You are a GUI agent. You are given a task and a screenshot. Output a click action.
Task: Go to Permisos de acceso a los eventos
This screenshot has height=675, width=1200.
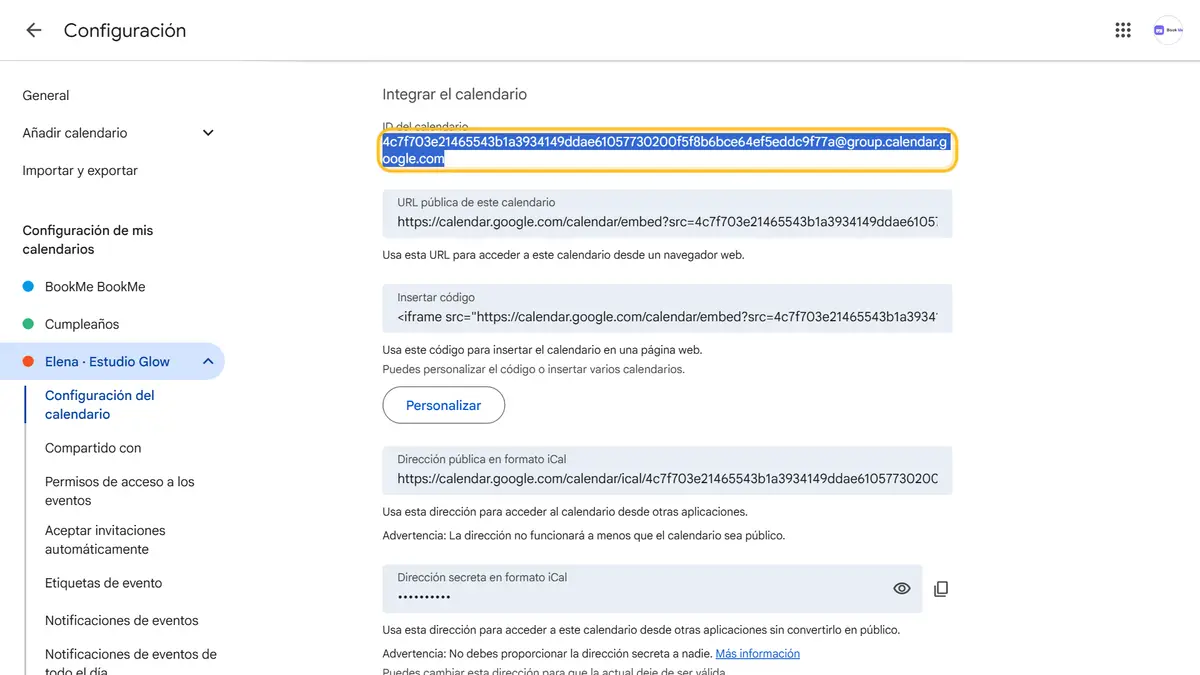click(x=120, y=491)
